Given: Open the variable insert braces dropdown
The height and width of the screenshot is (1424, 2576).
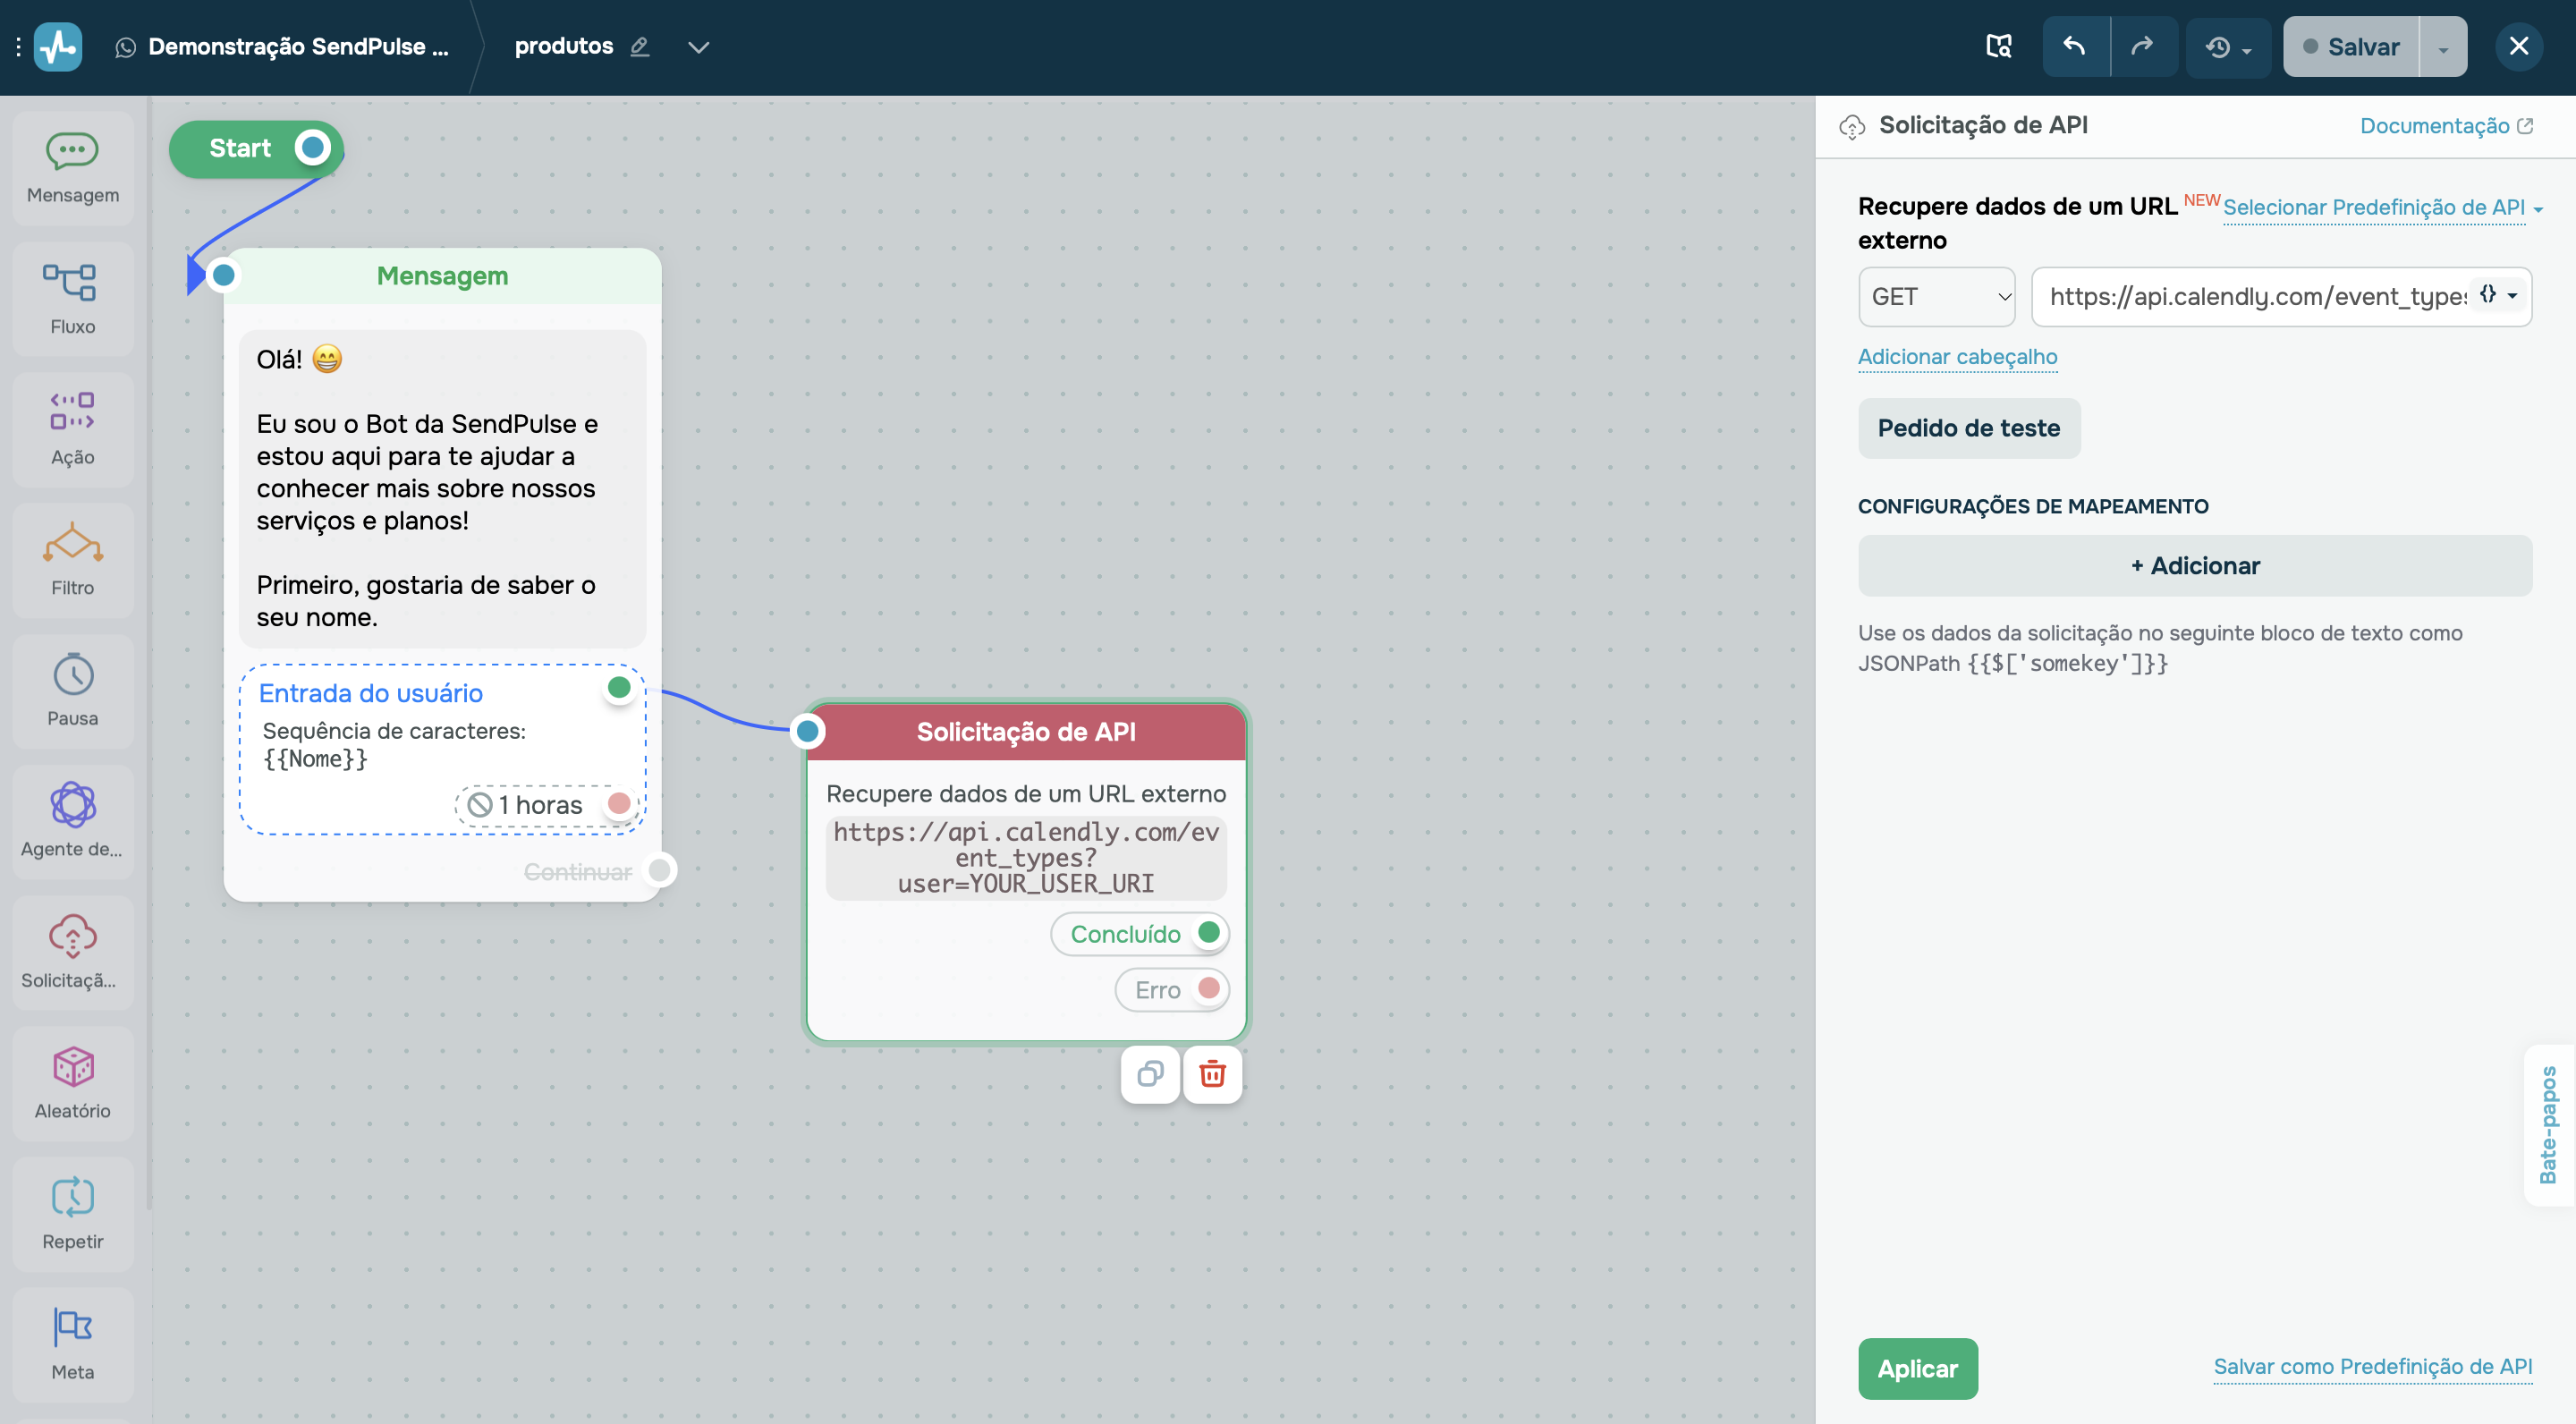Looking at the screenshot, I should (2498, 295).
